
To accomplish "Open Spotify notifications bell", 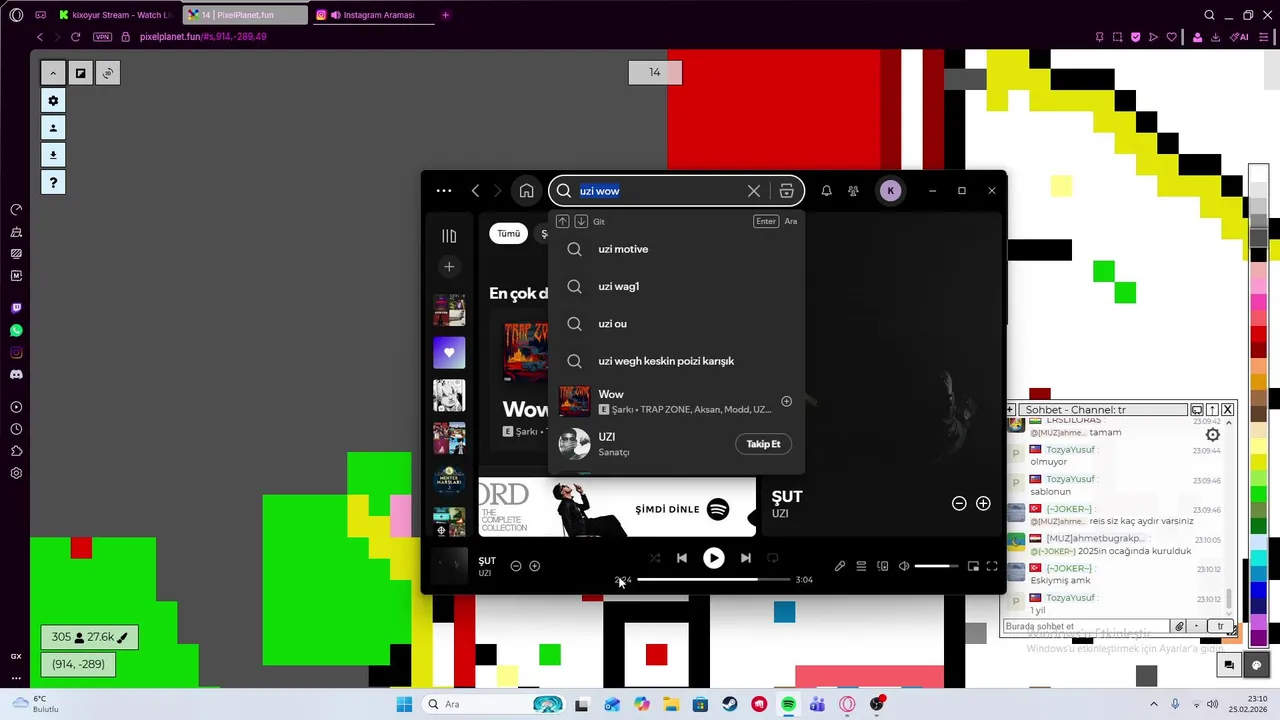I will tap(826, 191).
